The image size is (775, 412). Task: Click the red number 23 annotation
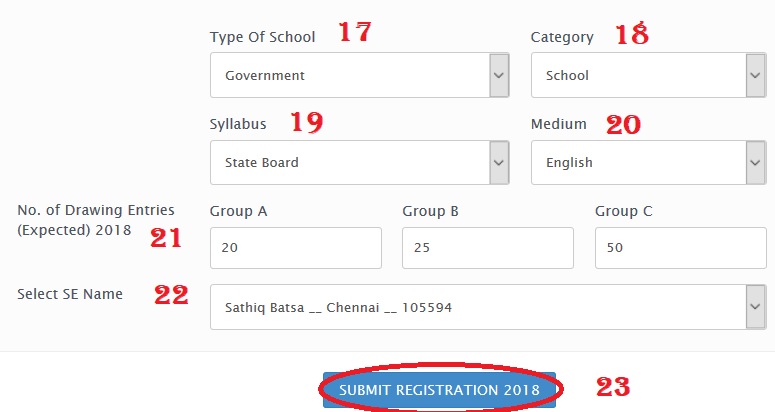613,387
